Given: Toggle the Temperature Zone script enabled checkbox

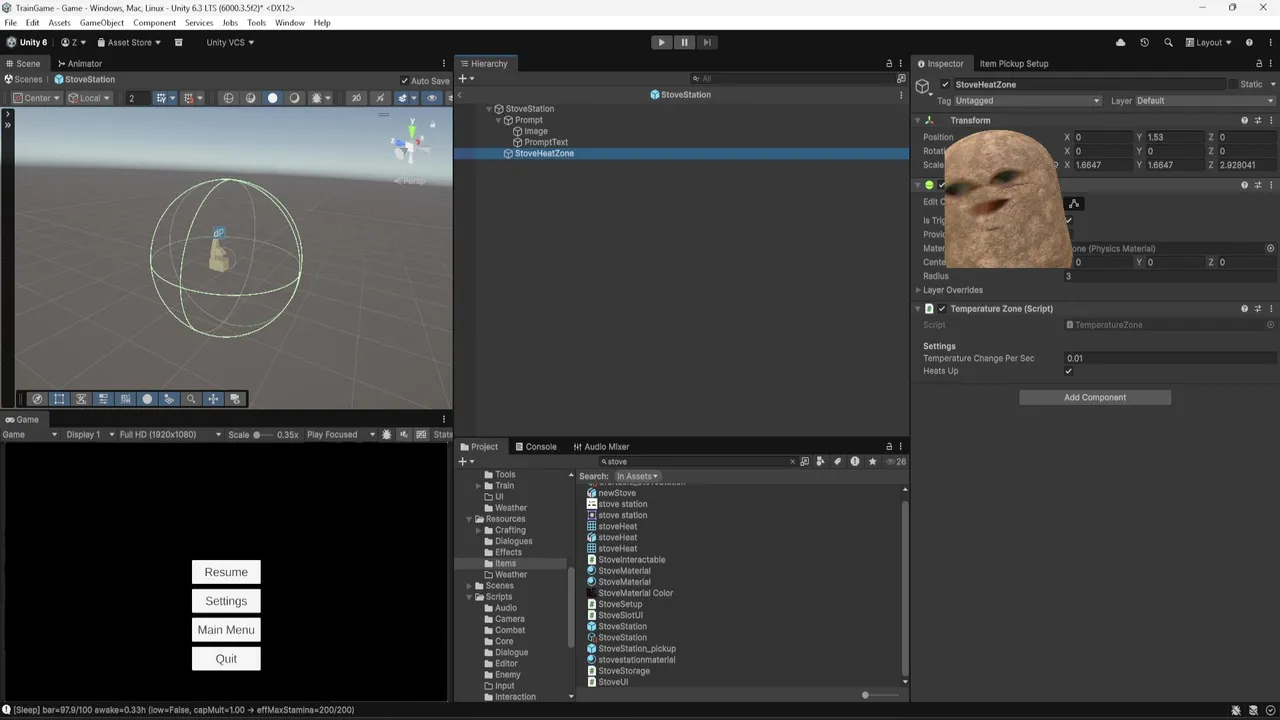Looking at the screenshot, I should 942,309.
